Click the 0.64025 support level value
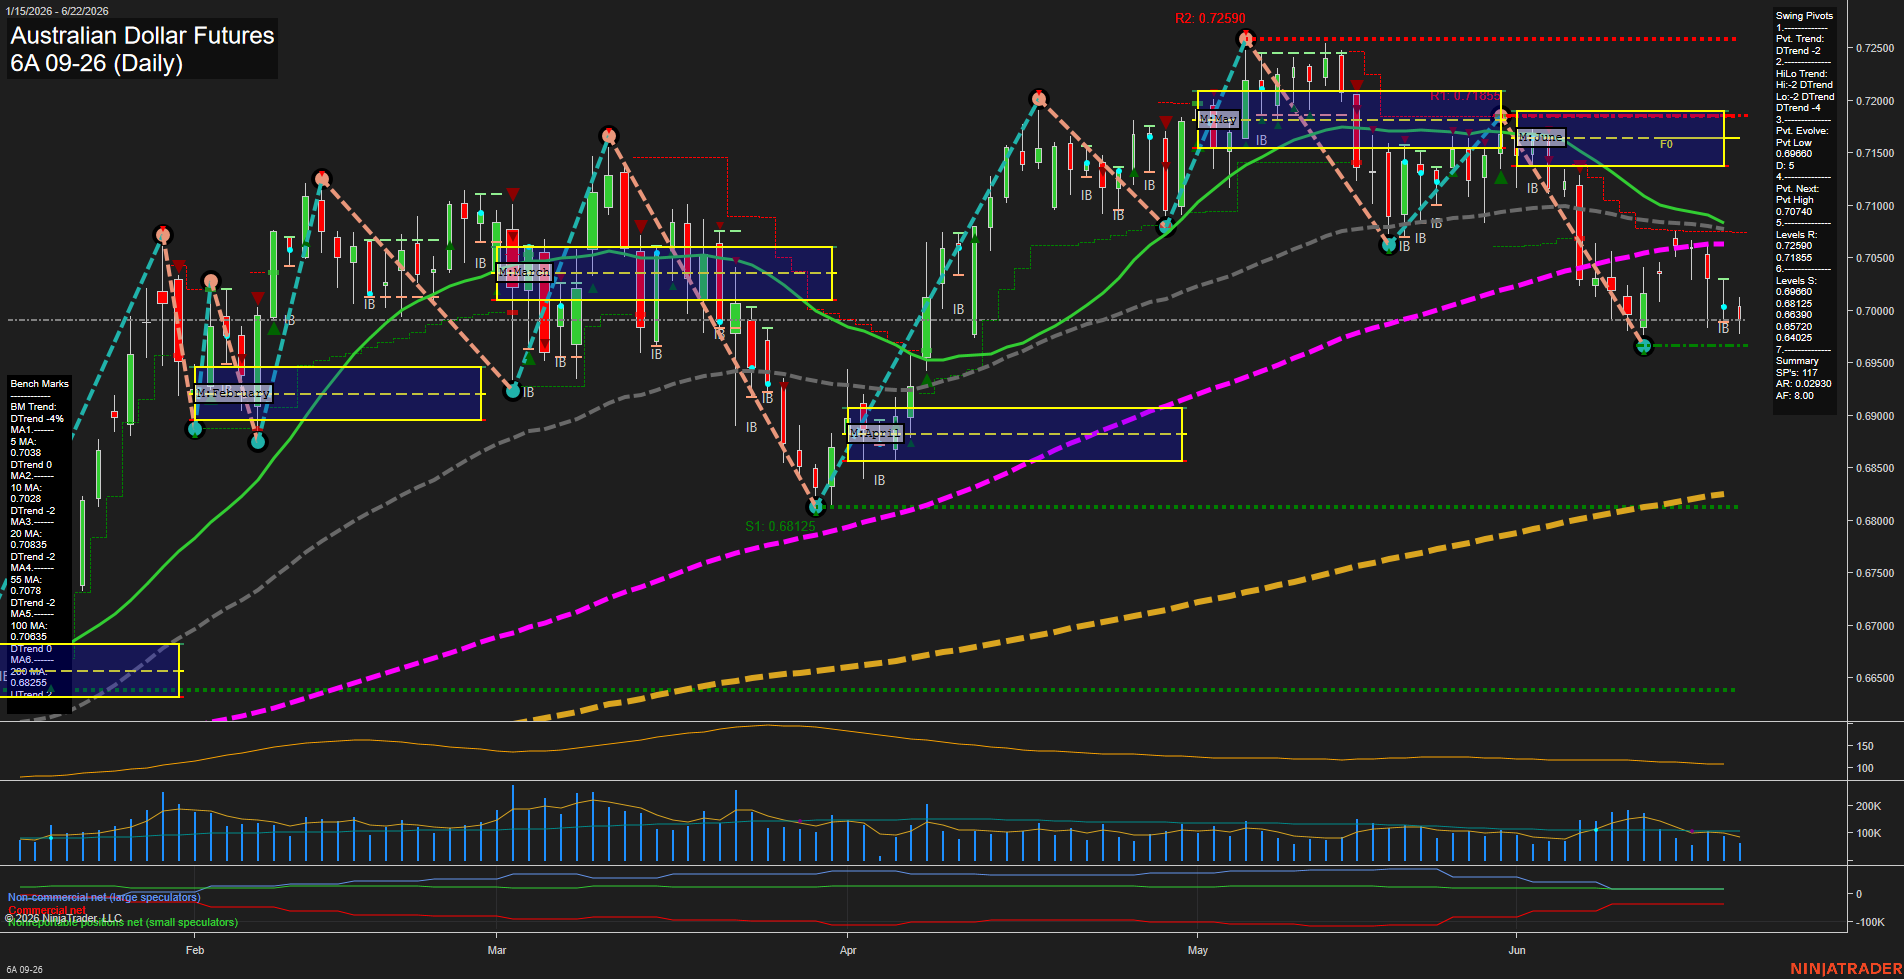Image resolution: width=1904 pixels, height=979 pixels. [1794, 338]
